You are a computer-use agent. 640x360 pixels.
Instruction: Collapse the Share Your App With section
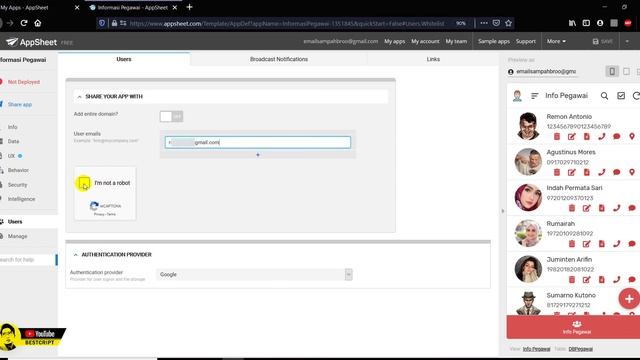pos(80,97)
